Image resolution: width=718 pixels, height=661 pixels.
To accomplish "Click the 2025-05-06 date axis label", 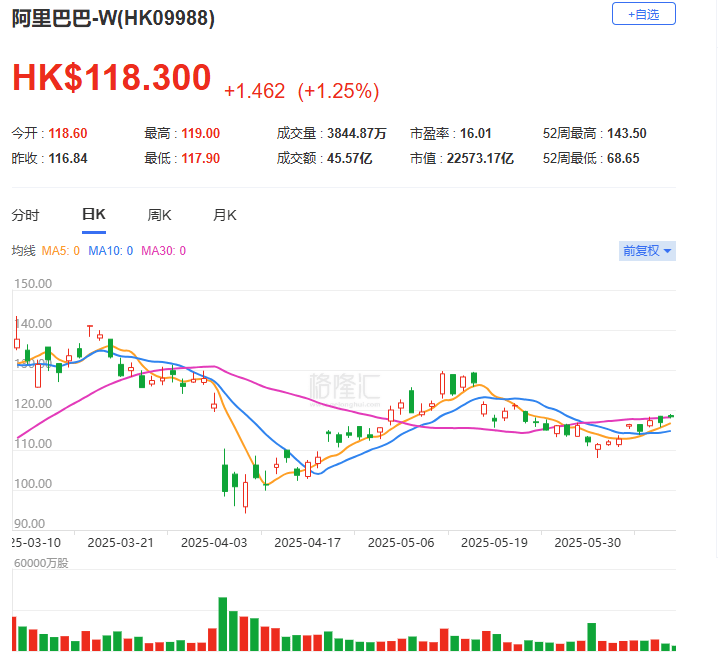I will pyautogui.click(x=401, y=543).
